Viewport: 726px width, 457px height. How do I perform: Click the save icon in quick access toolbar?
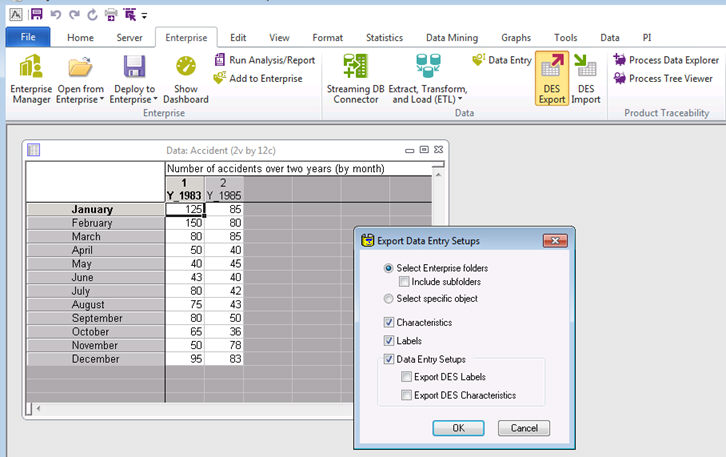click(36, 14)
